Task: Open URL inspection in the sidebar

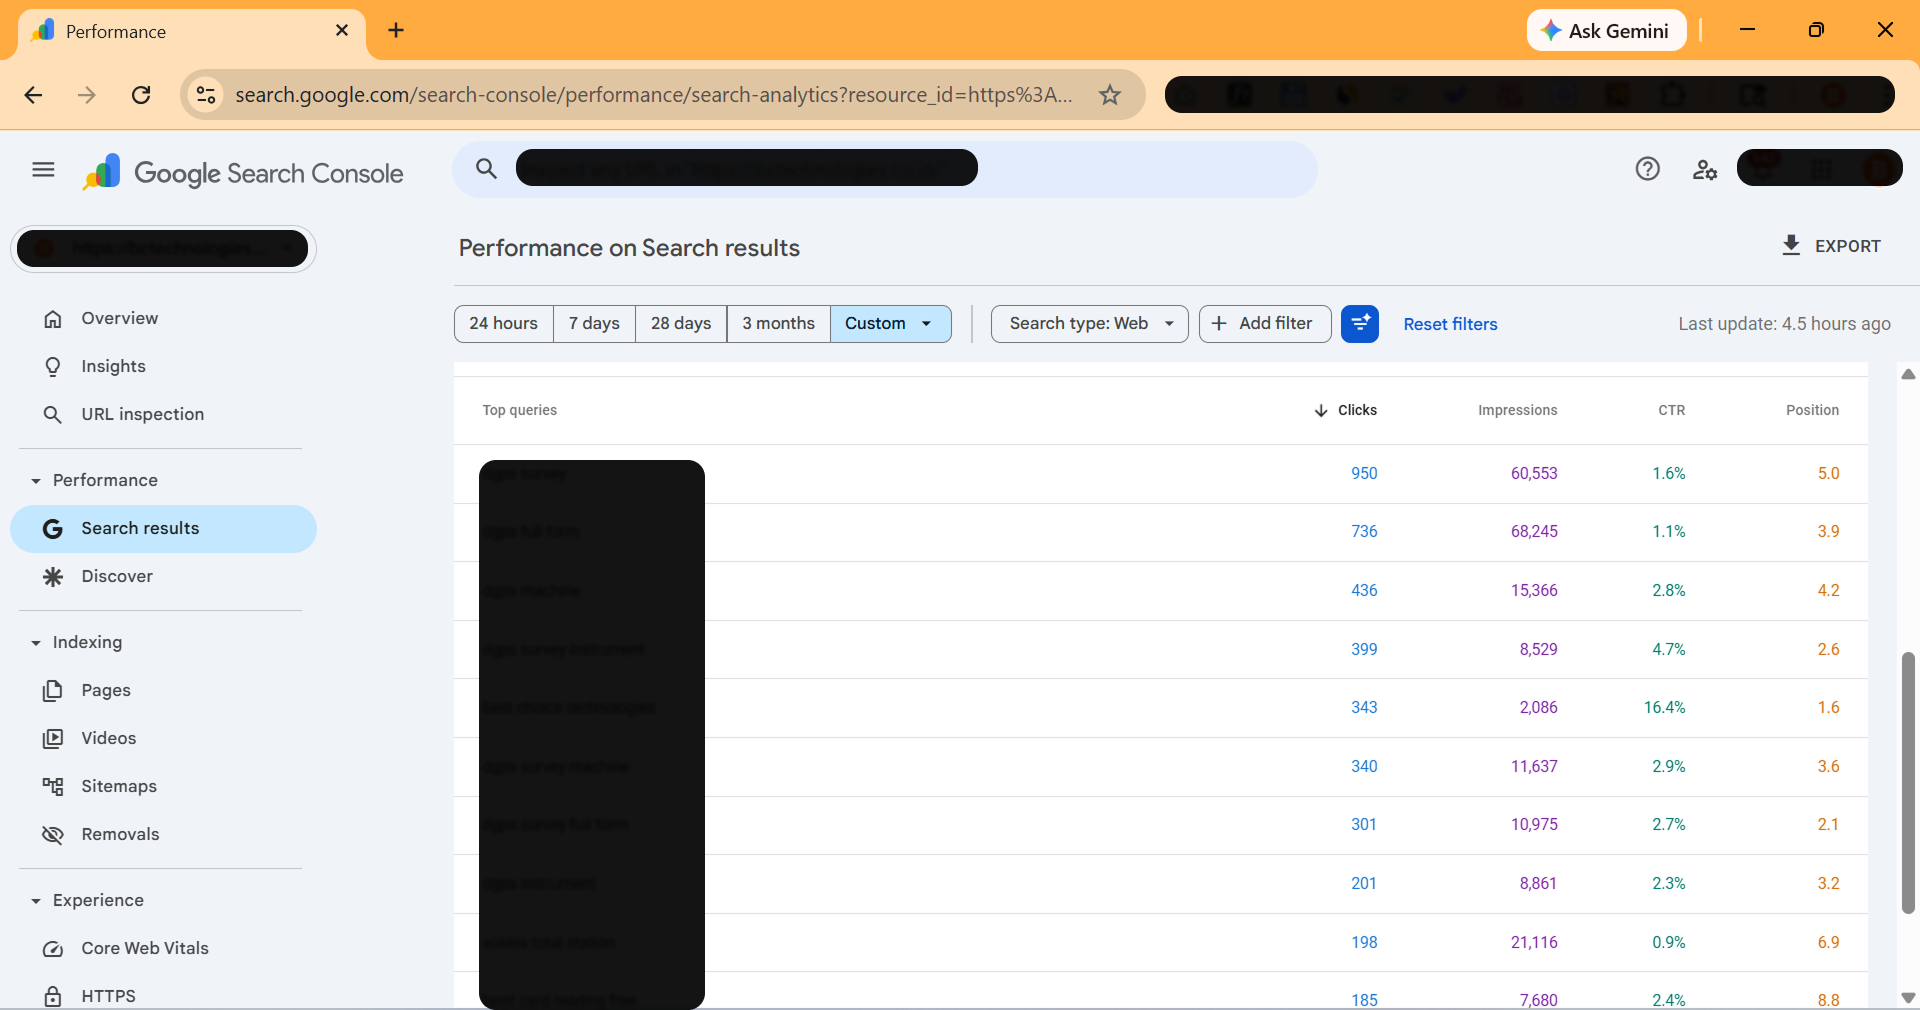Action: coord(142,414)
